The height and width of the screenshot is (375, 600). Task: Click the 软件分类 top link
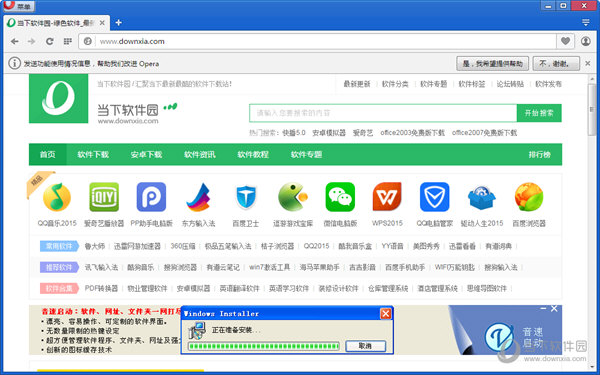tap(395, 84)
